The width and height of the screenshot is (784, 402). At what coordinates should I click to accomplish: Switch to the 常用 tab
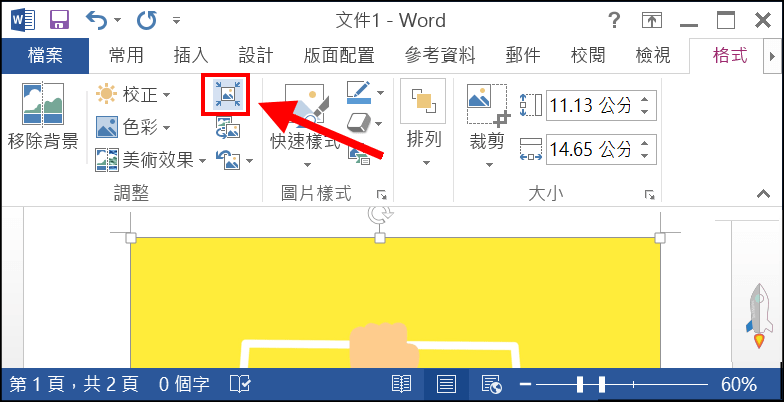[x=126, y=56]
